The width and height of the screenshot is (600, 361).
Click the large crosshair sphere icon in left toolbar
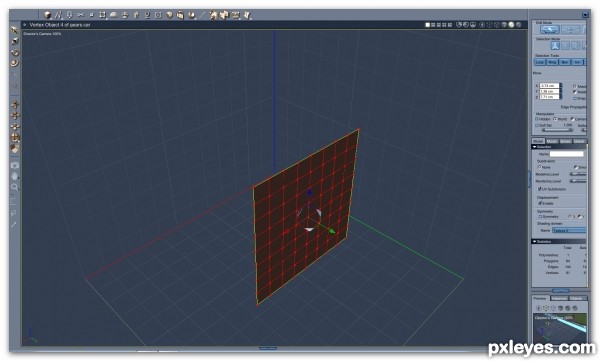pyautogui.click(x=15, y=137)
